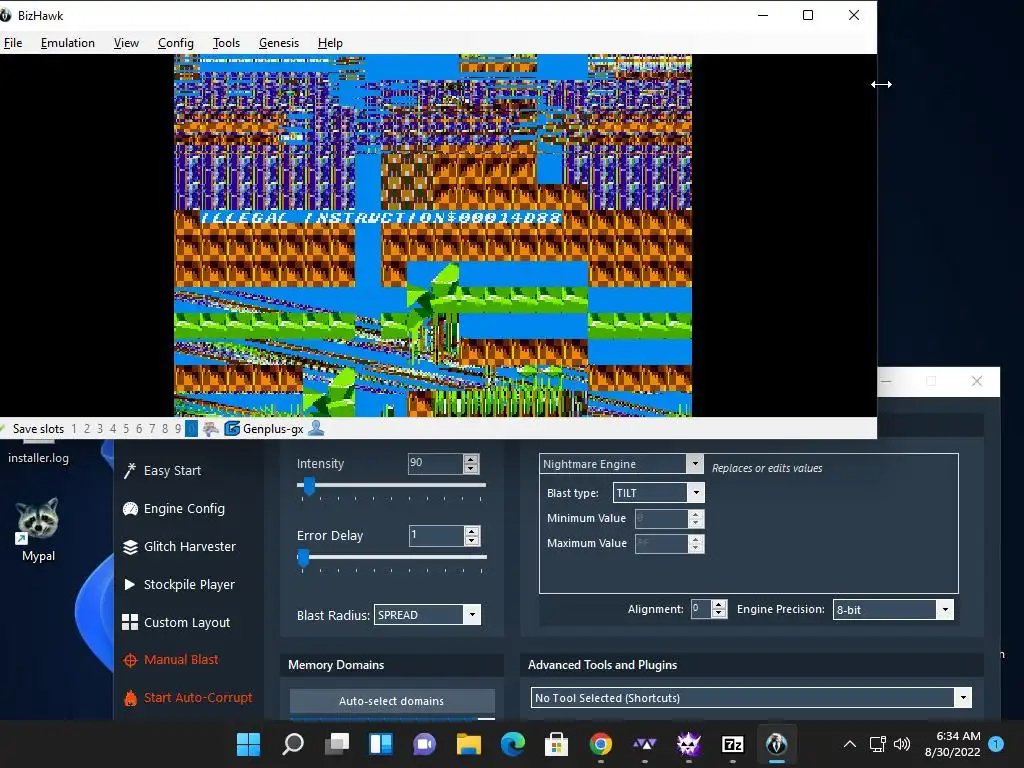
Task: Open the Emulation menu
Action: pos(67,43)
